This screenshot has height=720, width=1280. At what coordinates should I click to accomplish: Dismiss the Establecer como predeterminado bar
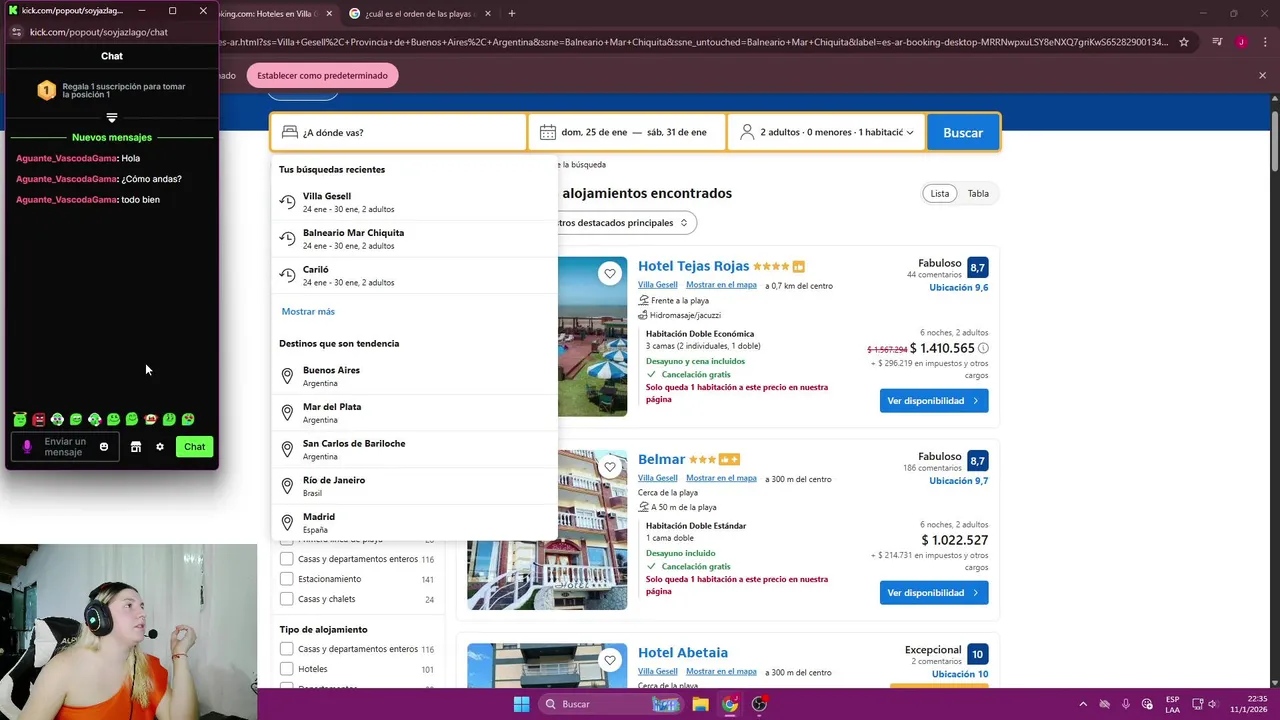pyautogui.click(x=1262, y=75)
